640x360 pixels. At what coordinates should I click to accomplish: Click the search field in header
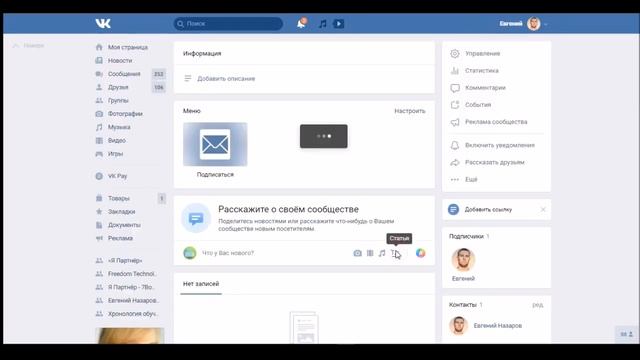228,24
